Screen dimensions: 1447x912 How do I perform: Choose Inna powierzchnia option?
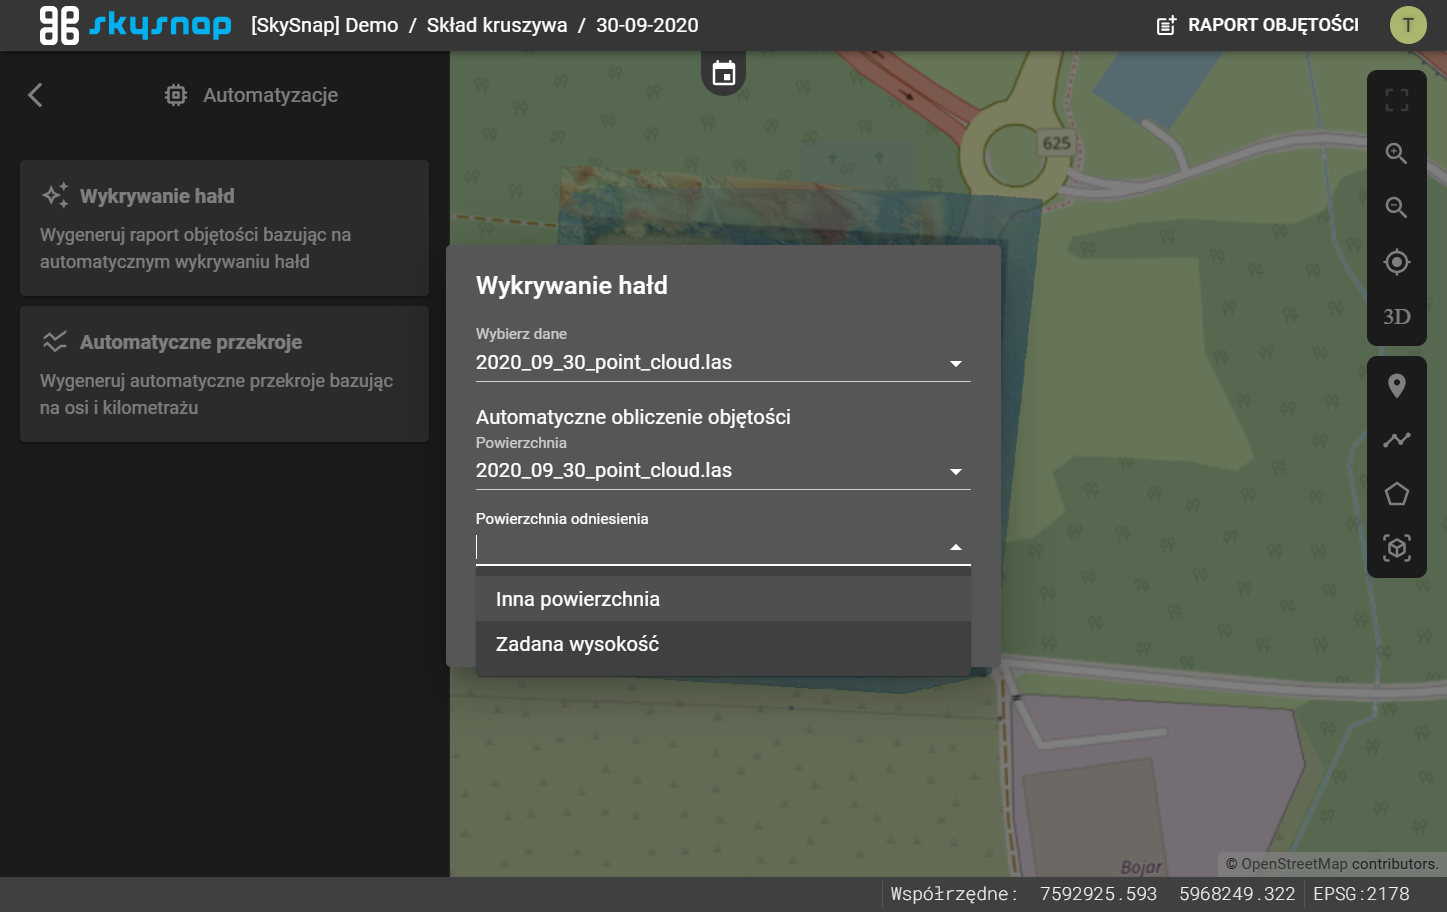tap(723, 599)
